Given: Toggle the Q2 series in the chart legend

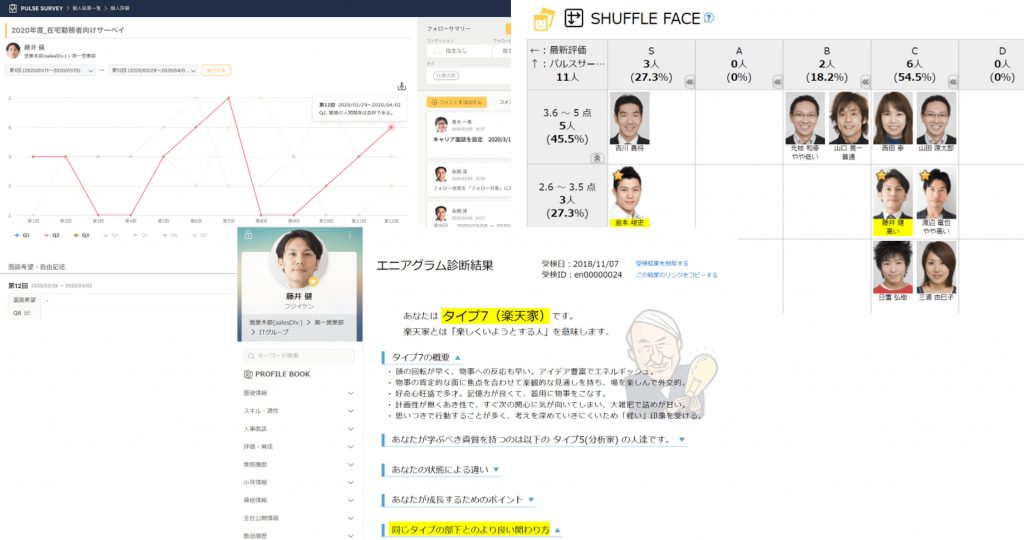Looking at the screenshot, I should (x=51, y=235).
